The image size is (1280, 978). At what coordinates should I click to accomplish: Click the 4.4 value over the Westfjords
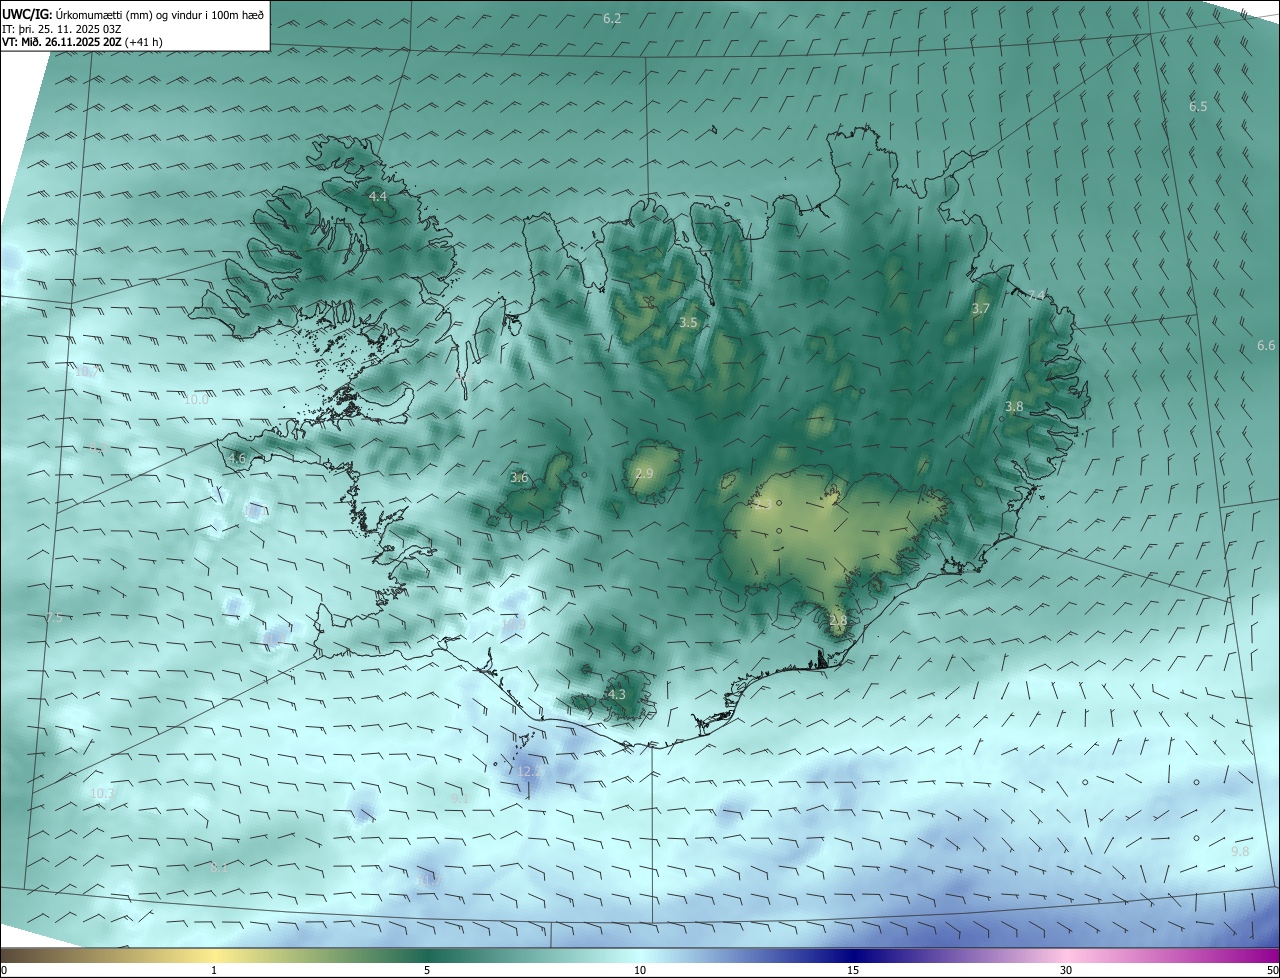(378, 197)
